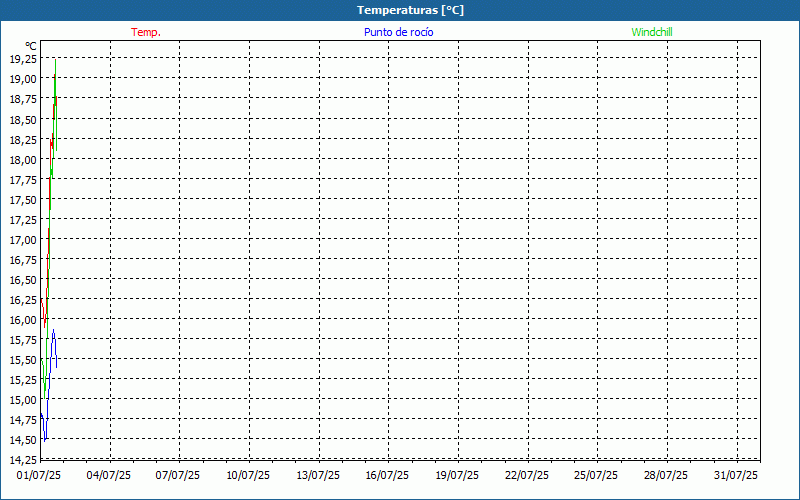Select the 15,00 y-axis value

(23, 399)
